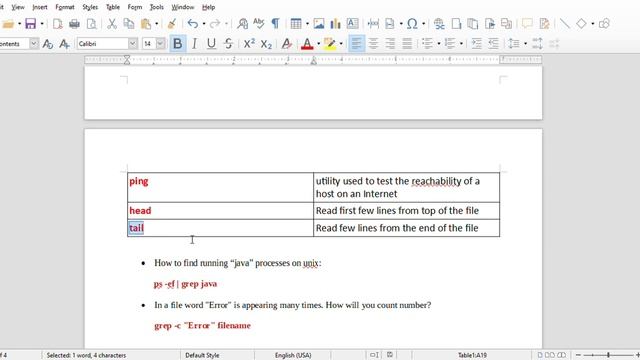Image resolution: width=640 pixels, height=360 pixels.
Task: Click the New Style from Selection icon
Action: point(64,44)
